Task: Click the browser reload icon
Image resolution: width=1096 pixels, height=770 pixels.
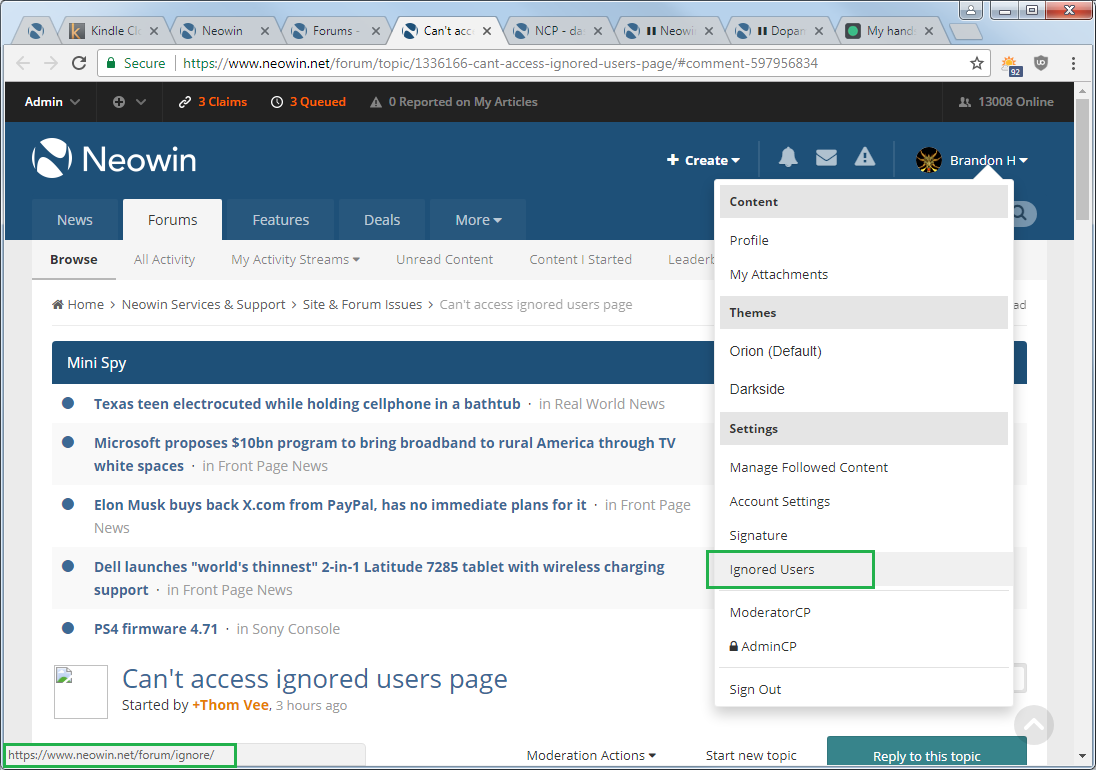Action: [x=79, y=63]
